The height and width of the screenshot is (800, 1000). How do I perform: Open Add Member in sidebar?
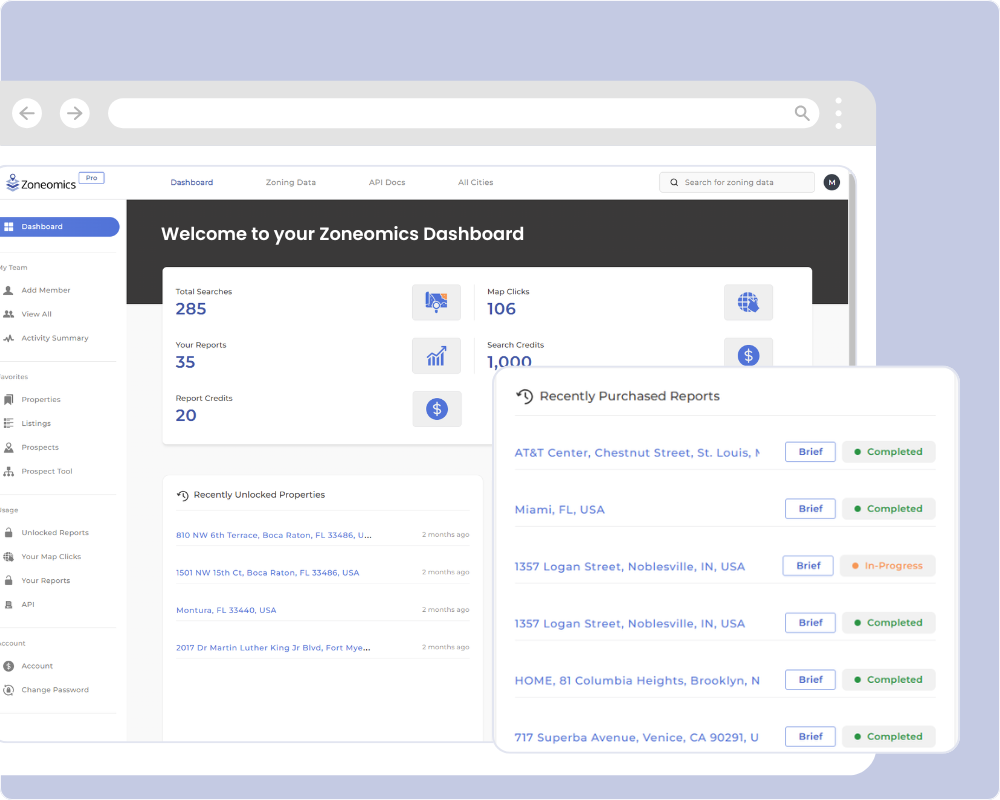(45, 290)
